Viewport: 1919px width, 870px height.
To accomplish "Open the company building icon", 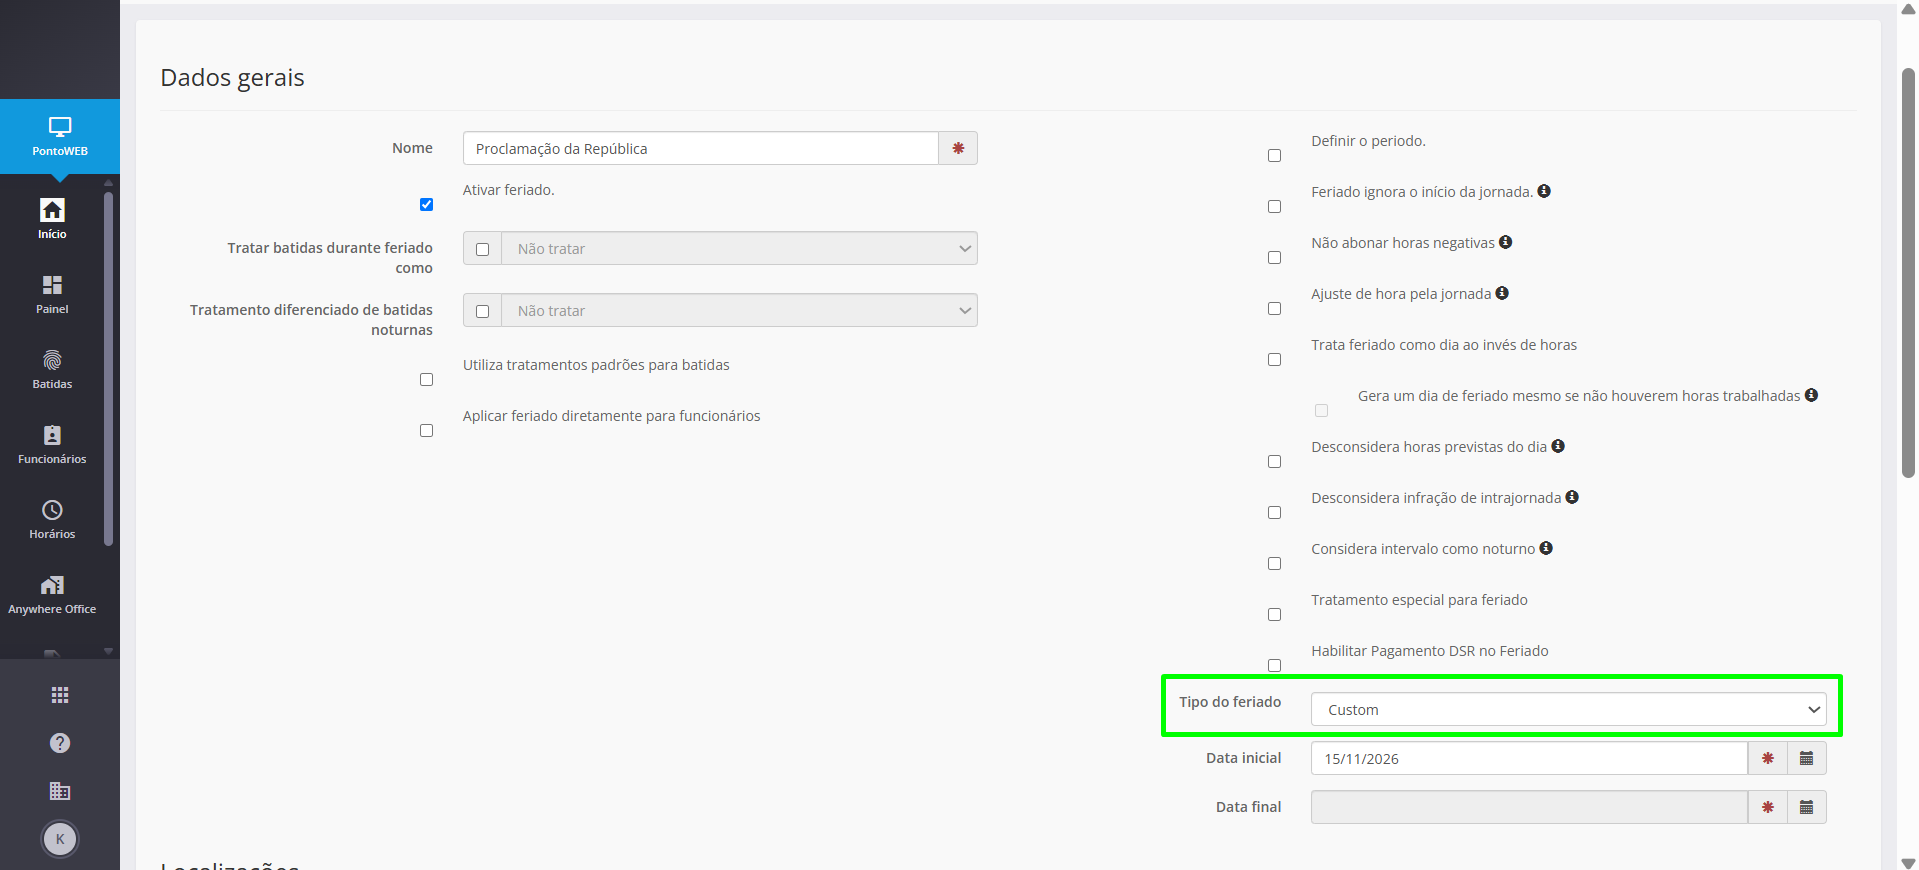I will pos(60,791).
